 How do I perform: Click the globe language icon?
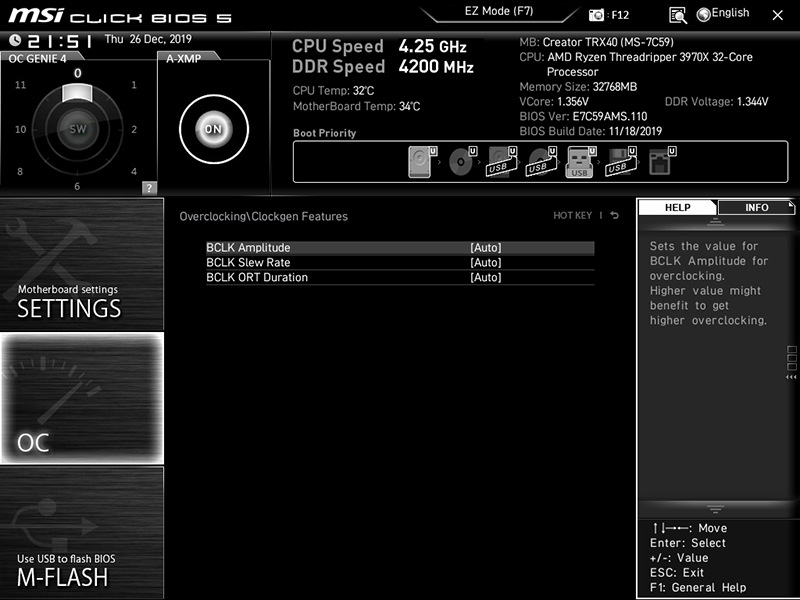[x=704, y=15]
